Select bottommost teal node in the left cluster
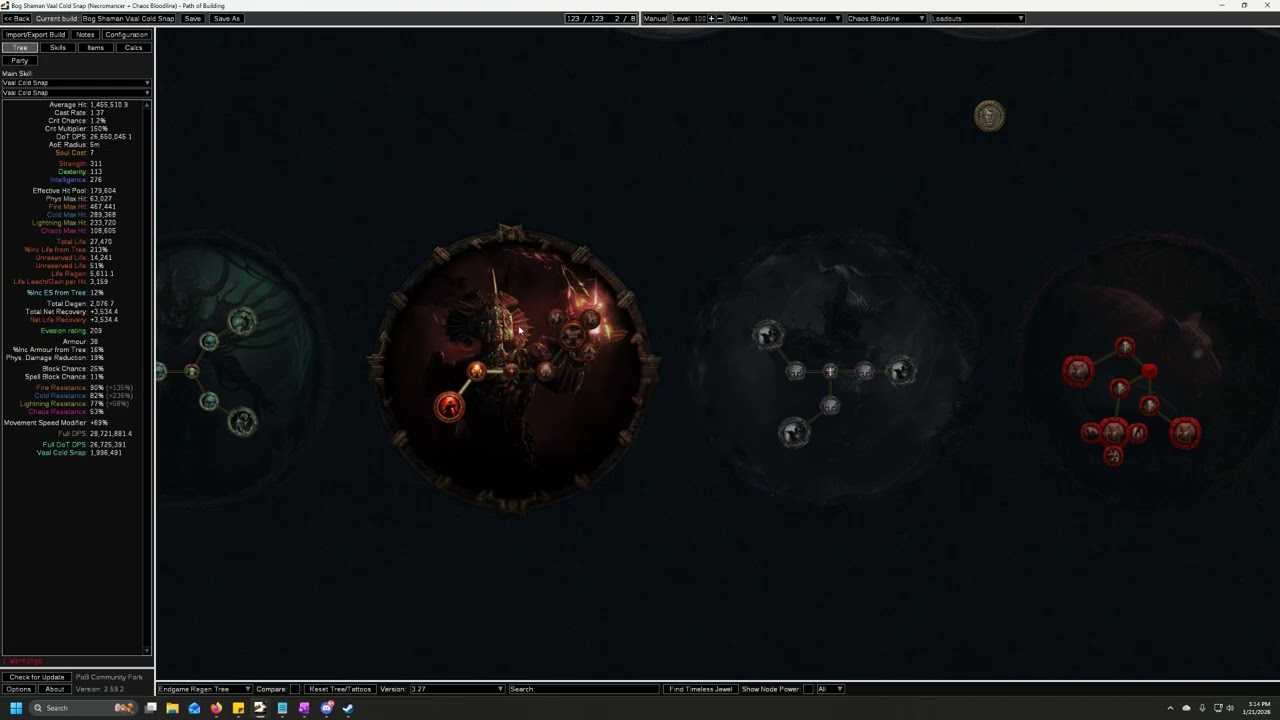 click(x=242, y=421)
